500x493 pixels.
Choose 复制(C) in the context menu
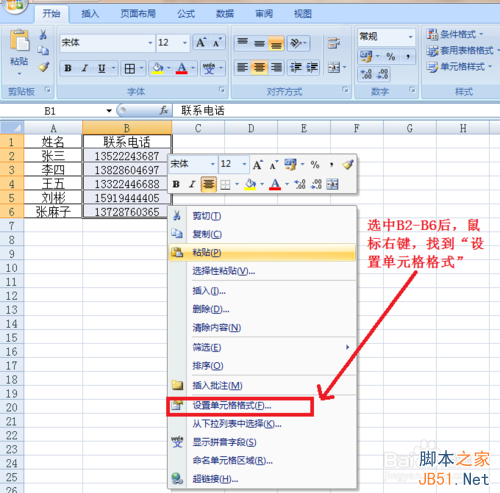(262, 234)
